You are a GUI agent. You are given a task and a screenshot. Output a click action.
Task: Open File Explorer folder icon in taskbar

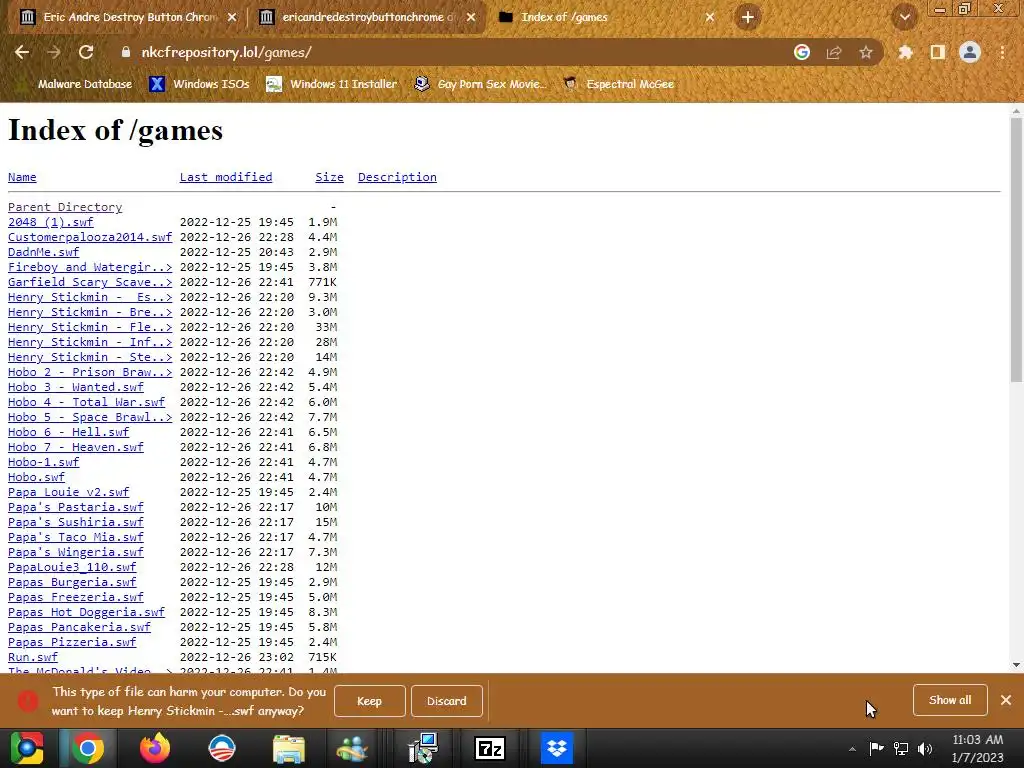click(289, 748)
